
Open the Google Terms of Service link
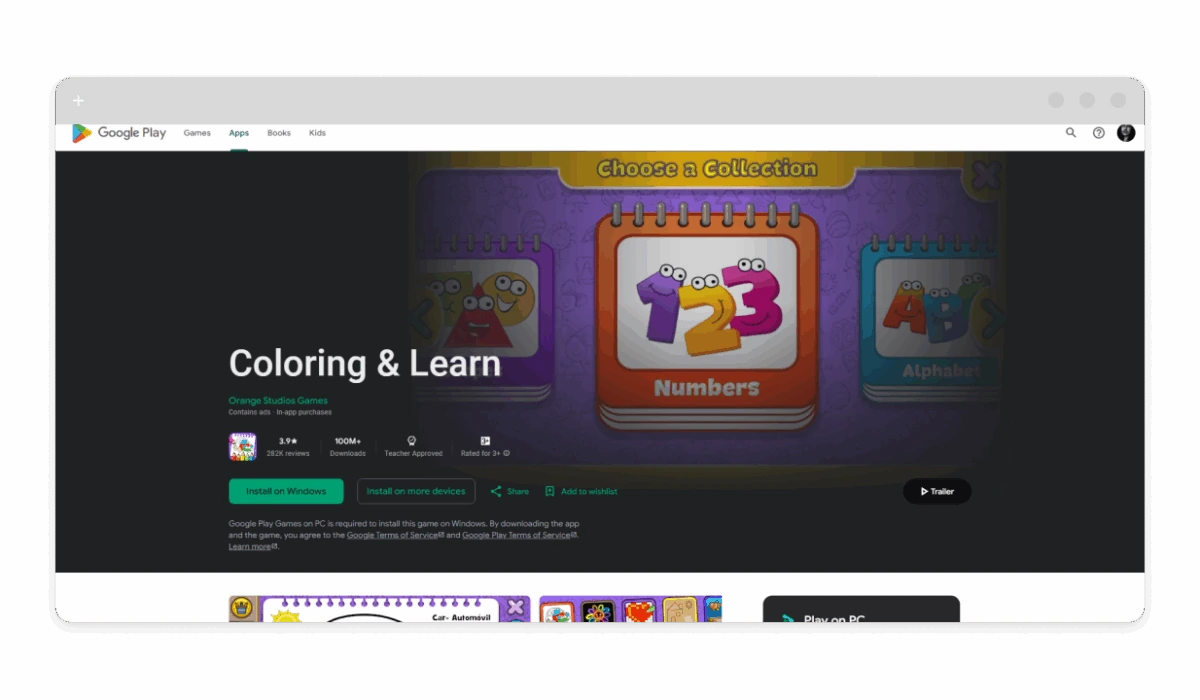392,535
